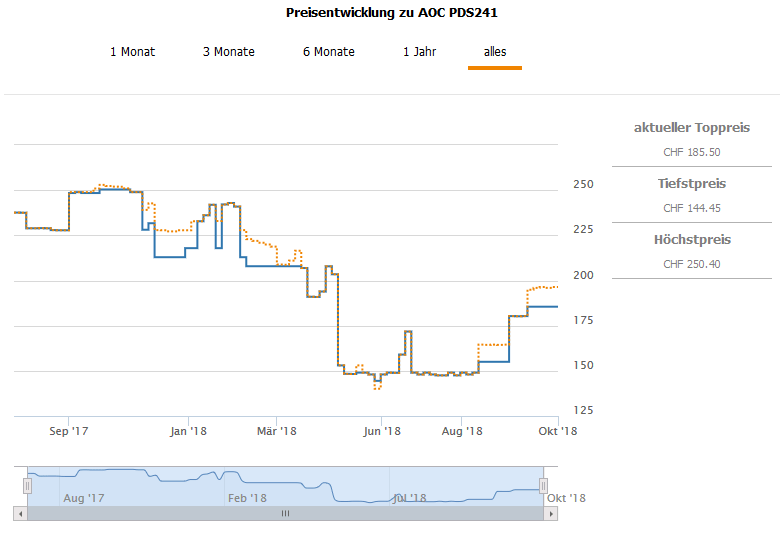Click the CHF 185.50 current price
The image size is (781, 534).
(x=692, y=153)
